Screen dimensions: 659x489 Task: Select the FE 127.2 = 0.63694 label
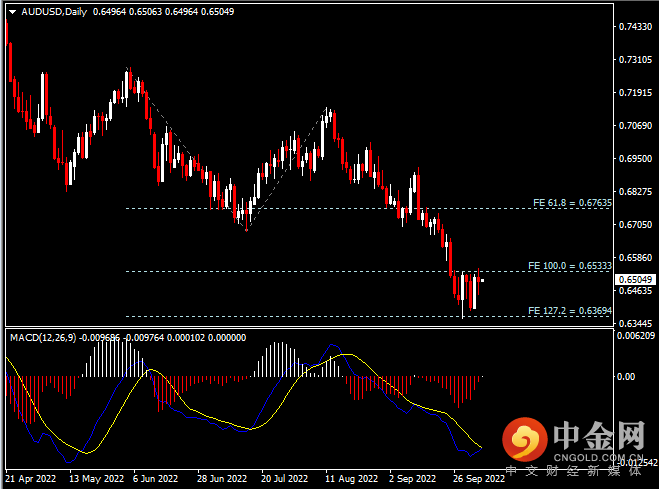(x=570, y=311)
